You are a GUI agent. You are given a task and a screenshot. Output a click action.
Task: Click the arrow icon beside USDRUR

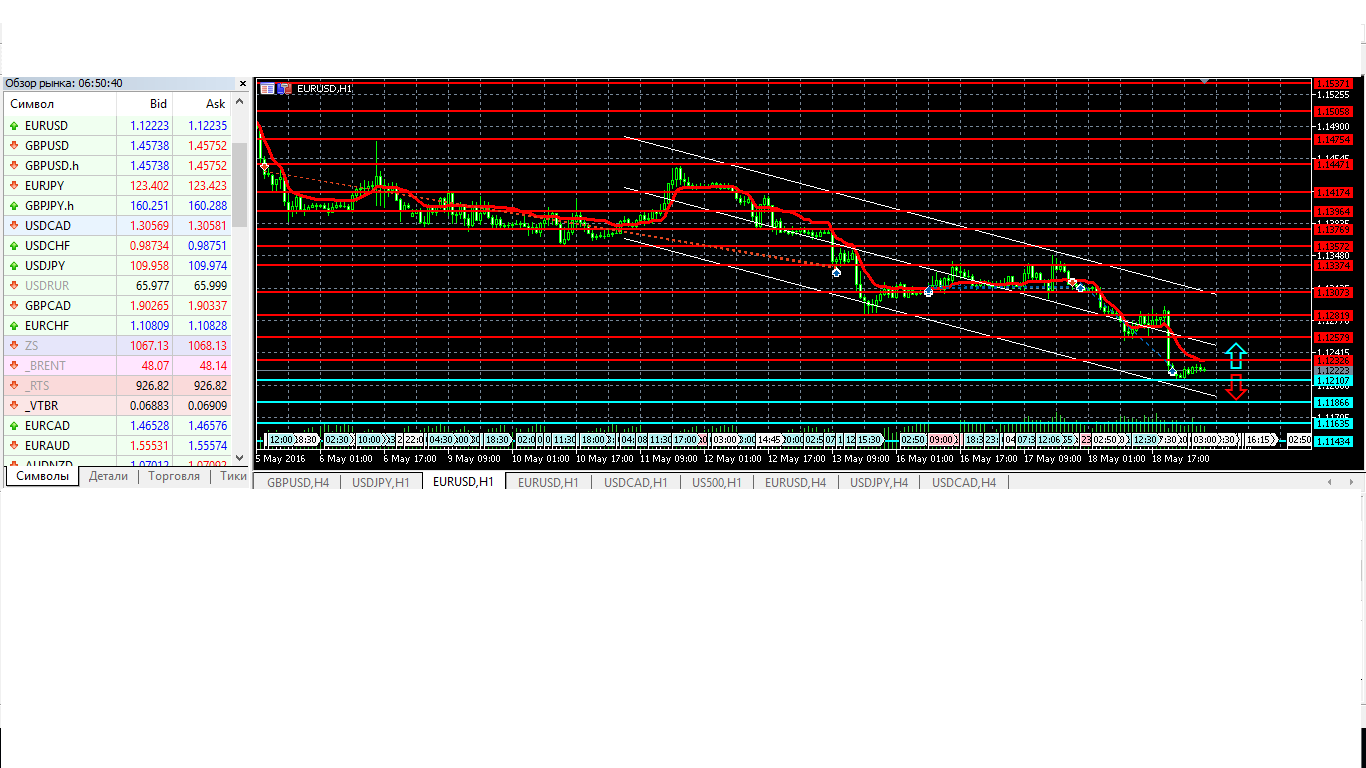(14, 286)
